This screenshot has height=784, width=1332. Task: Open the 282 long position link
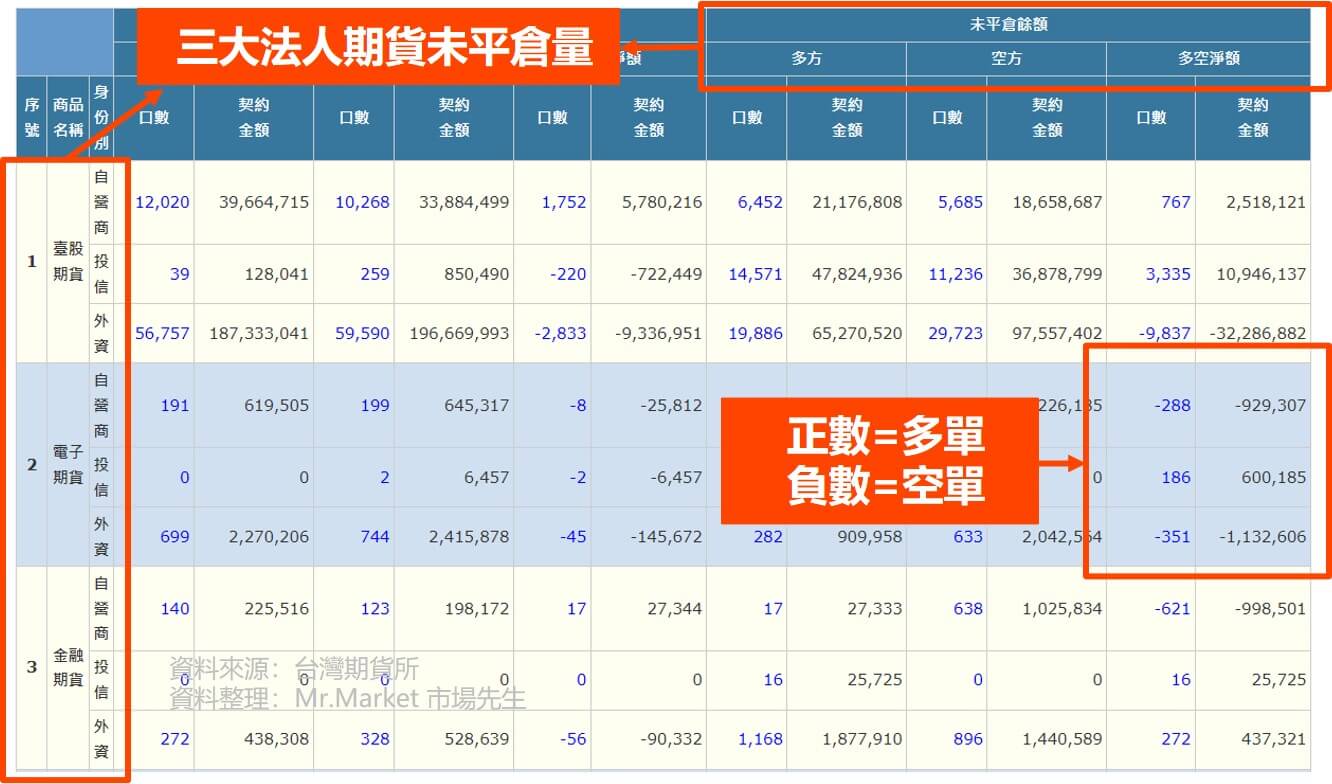pyautogui.click(x=768, y=537)
